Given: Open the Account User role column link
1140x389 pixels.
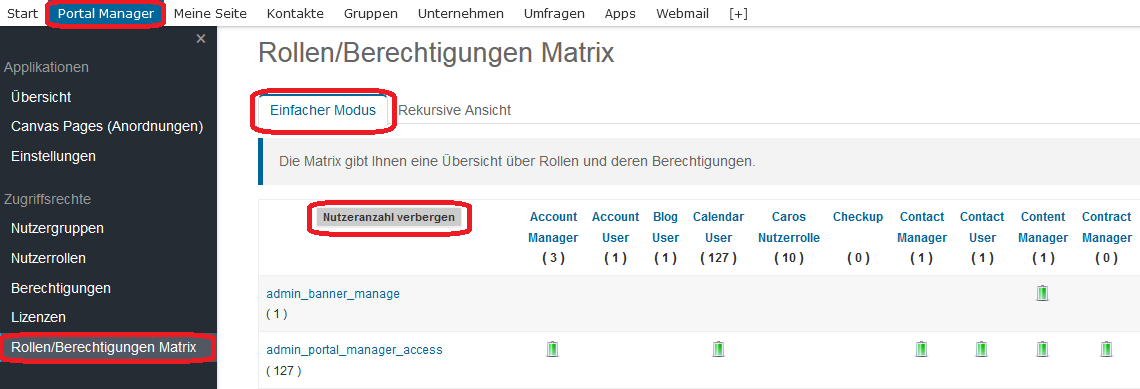Looking at the screenshot, I should [x=616, y=227].
